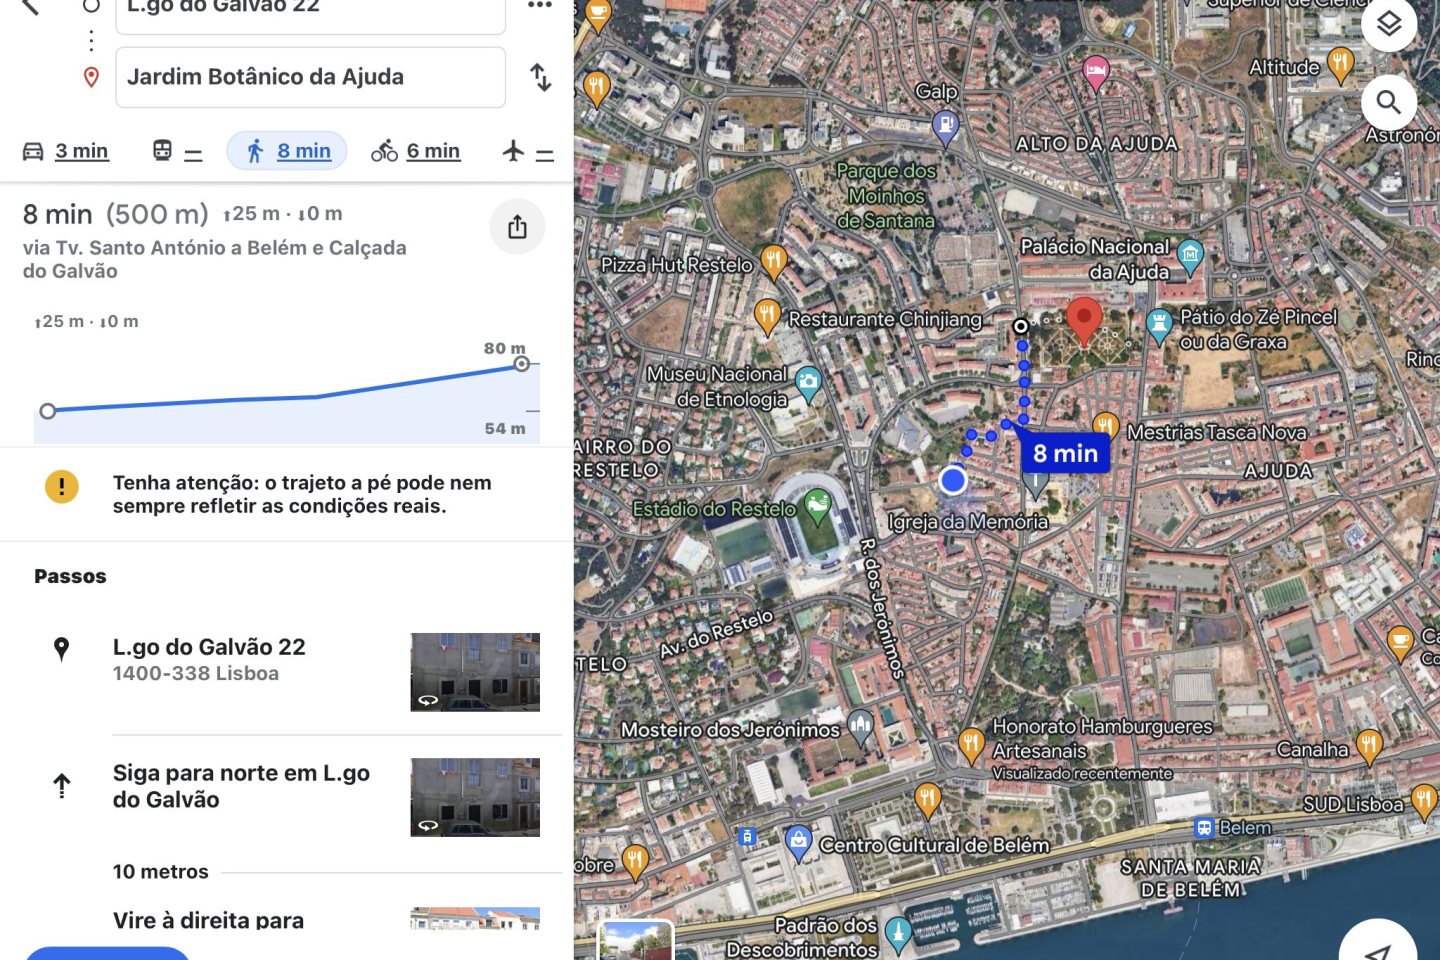1440x960 pixels.
Task: Tap the red destination pin on map
Action: (1083, 321)
